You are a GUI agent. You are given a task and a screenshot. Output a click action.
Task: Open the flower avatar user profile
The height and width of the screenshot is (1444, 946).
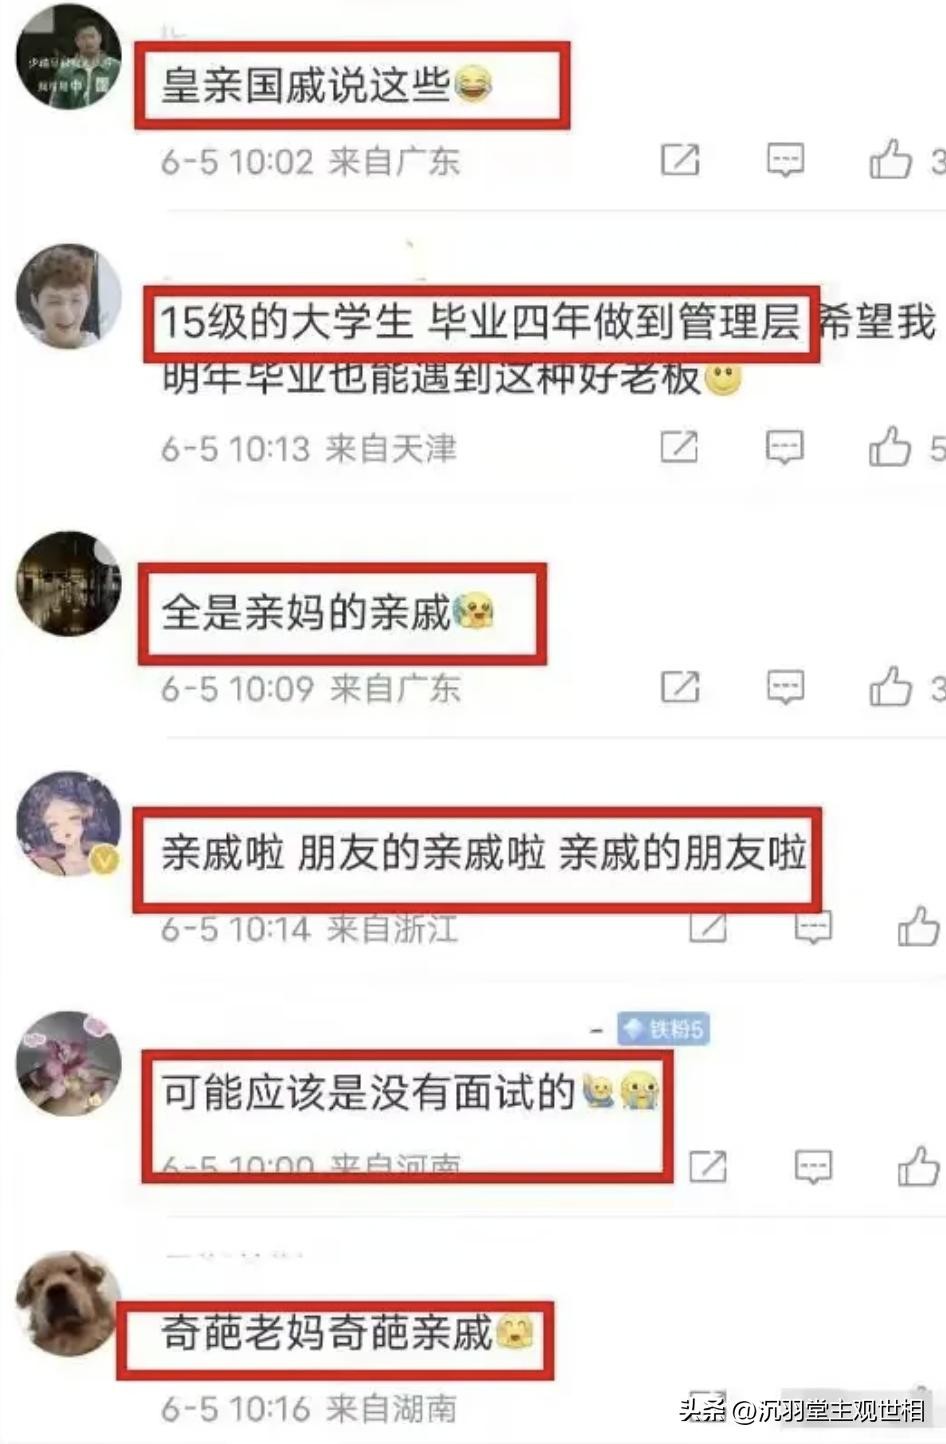click(68, 1063)
